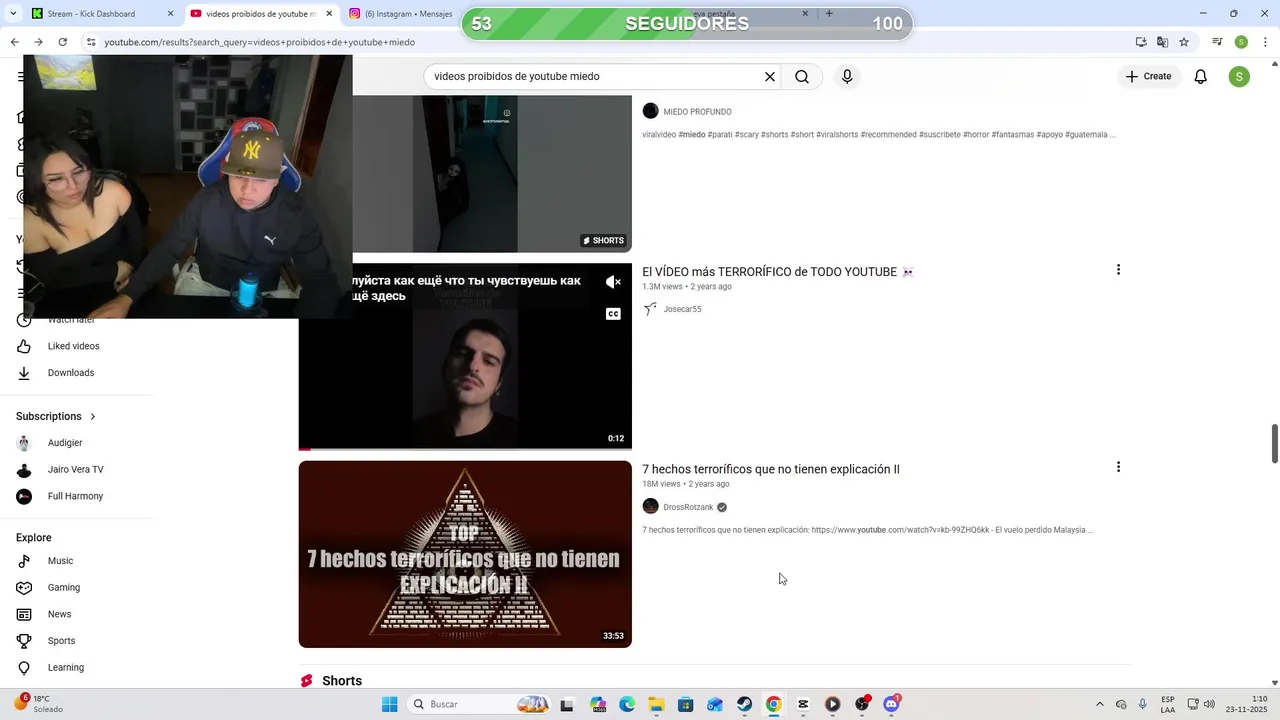Open options menu for 7 hechos terroríficos
This screenshot has width=1280, height=720.
click(x=1118, y=467)
